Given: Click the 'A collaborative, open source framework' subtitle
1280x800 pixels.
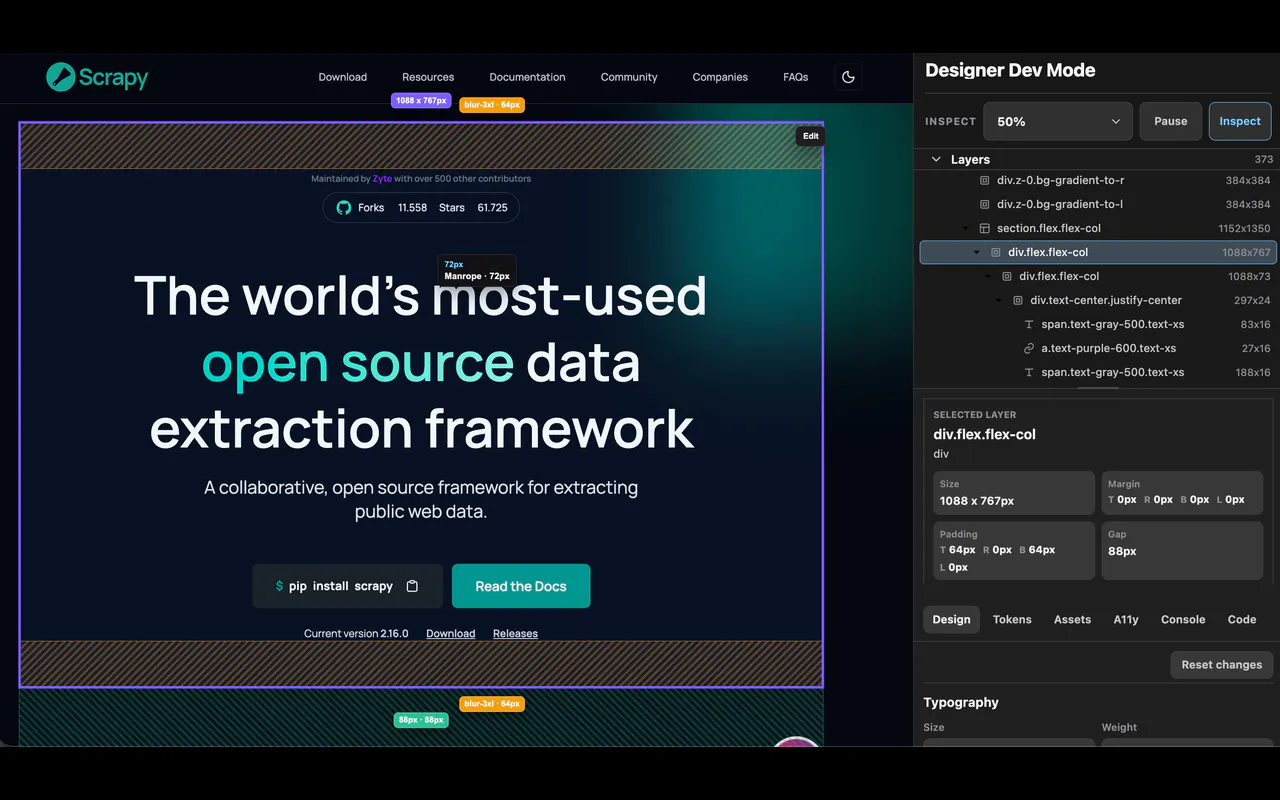Looking at the screenshot, I should (x=421, y=499).
